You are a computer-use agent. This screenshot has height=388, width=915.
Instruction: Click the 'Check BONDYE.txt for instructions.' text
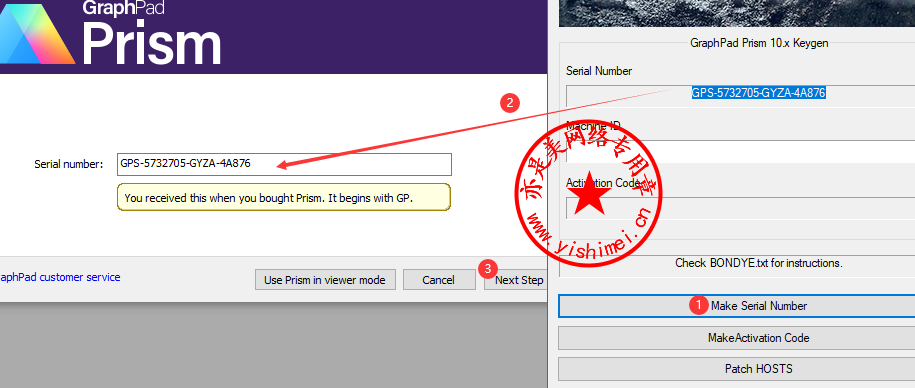759,263
